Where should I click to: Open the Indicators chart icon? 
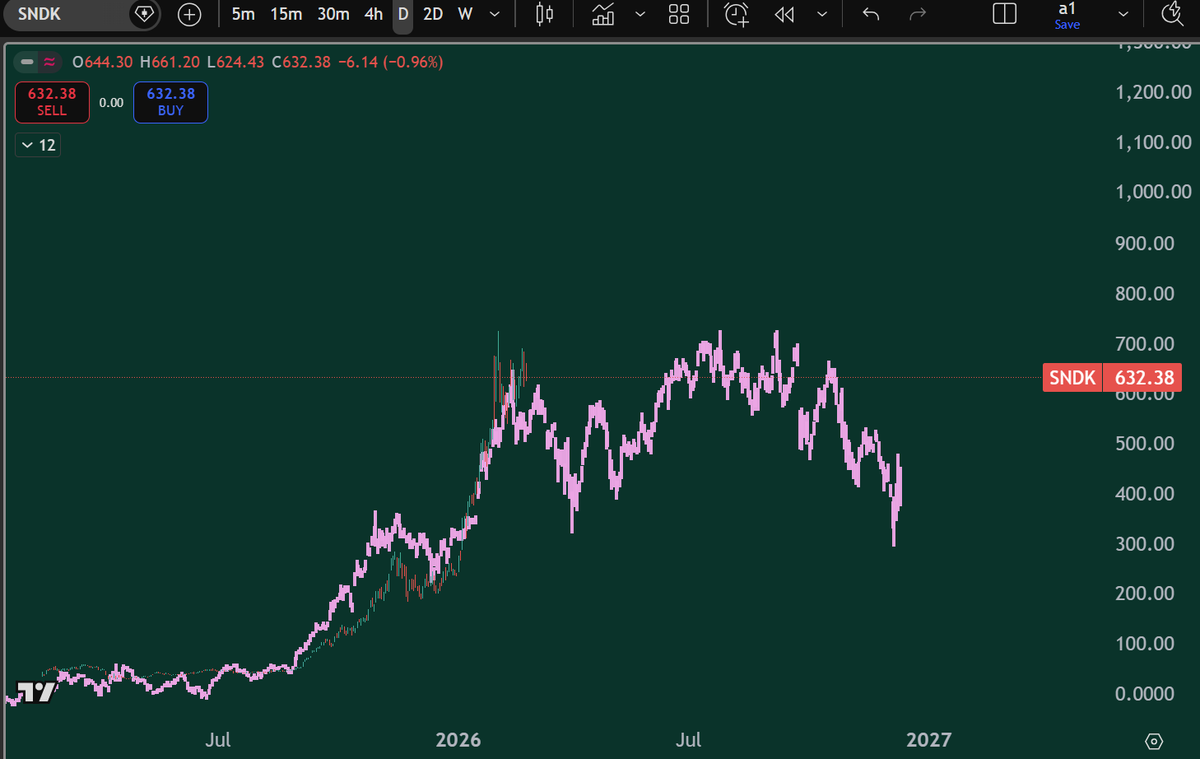click(x=603, y=14)
